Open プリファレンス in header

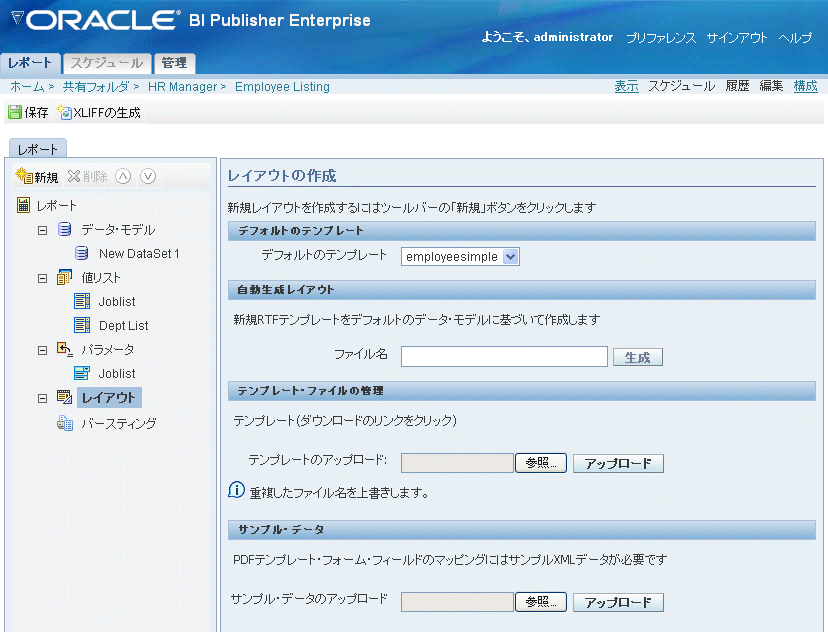[661, 37]
